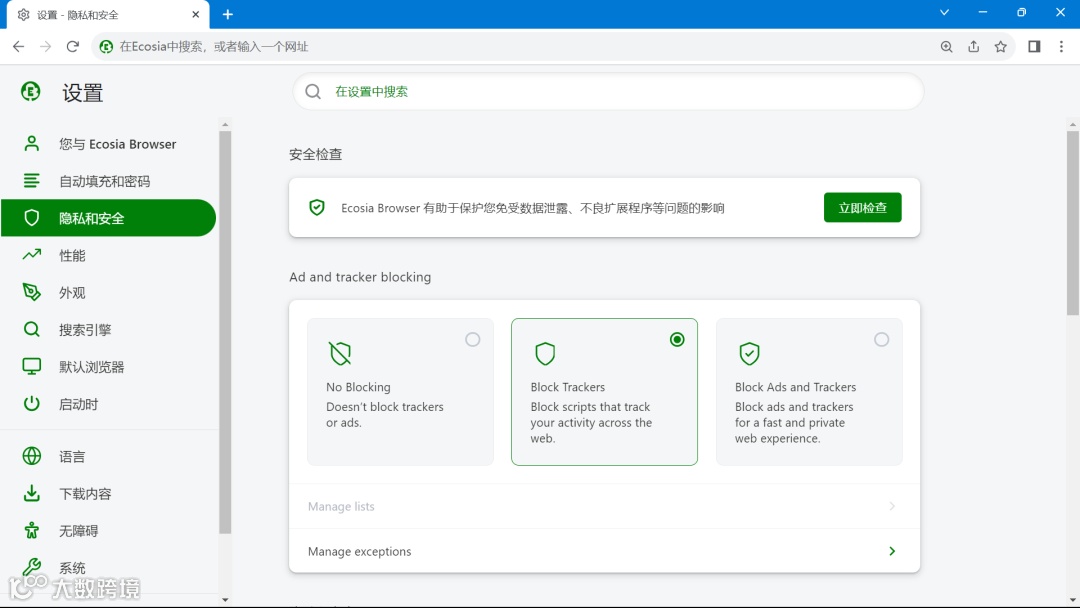Open 自动填充和密码 settings section
1080x608 pixels.
pos(109,180)
